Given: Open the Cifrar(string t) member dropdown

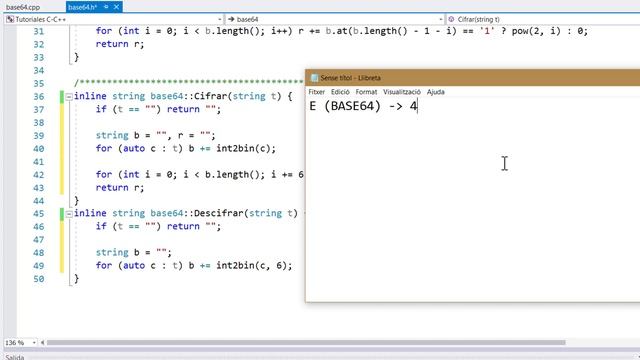Looking at the screenshot, I should tap(543, 19).
